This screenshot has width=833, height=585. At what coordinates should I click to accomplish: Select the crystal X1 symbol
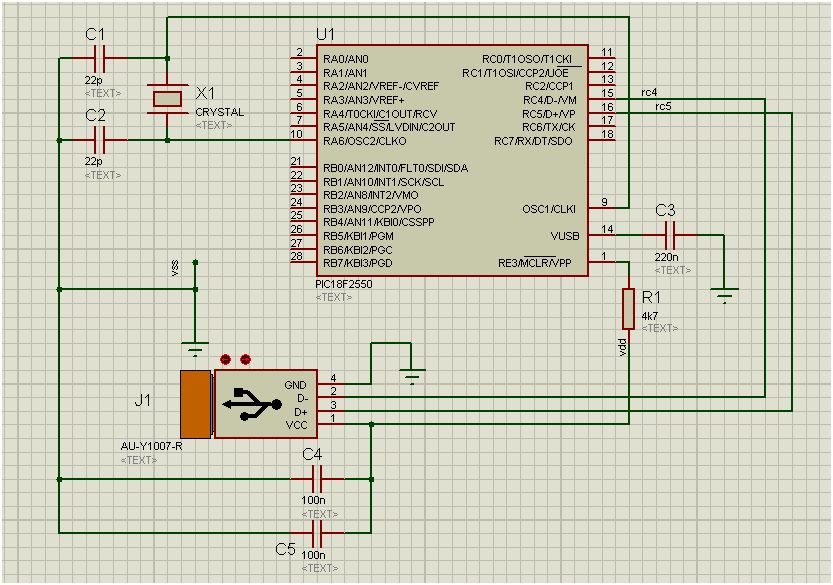166,98
